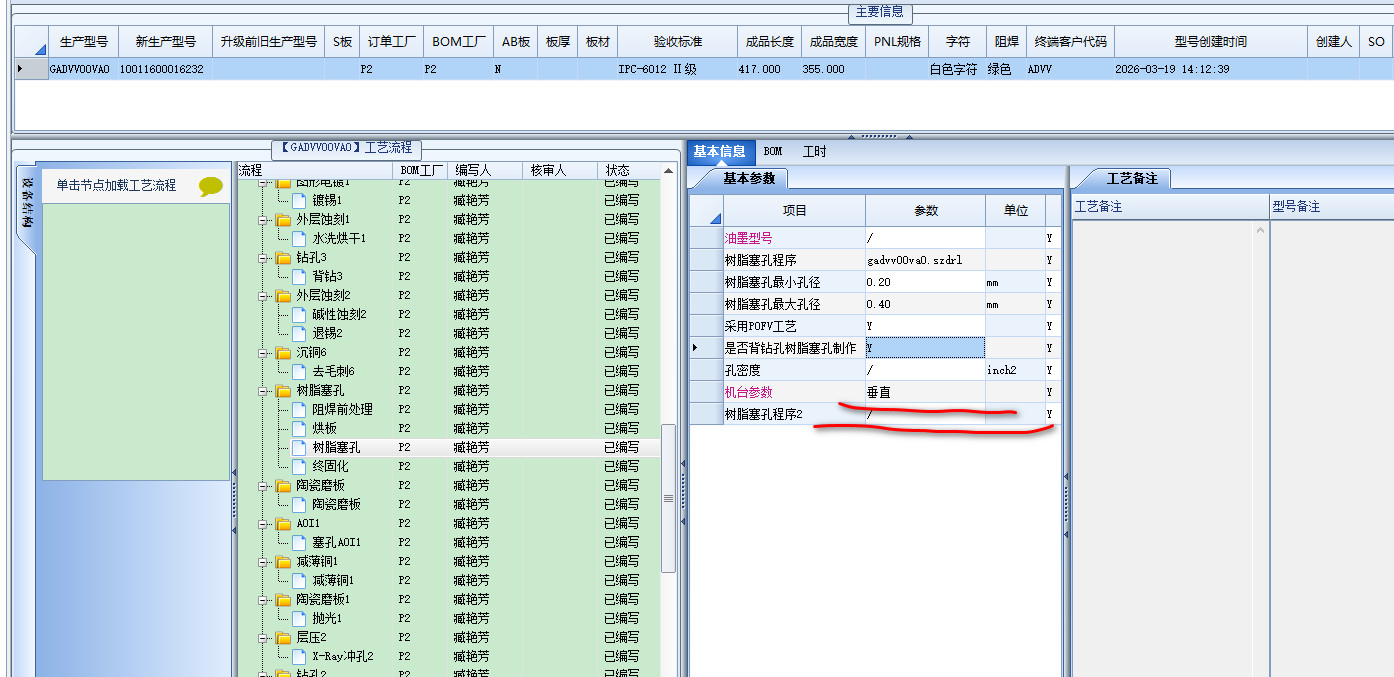Image resolution: width=1394 pixels, height=677 pixels.
Task: Click the document icon beside 碱性蚀刻2
Action: click(299, 314)
